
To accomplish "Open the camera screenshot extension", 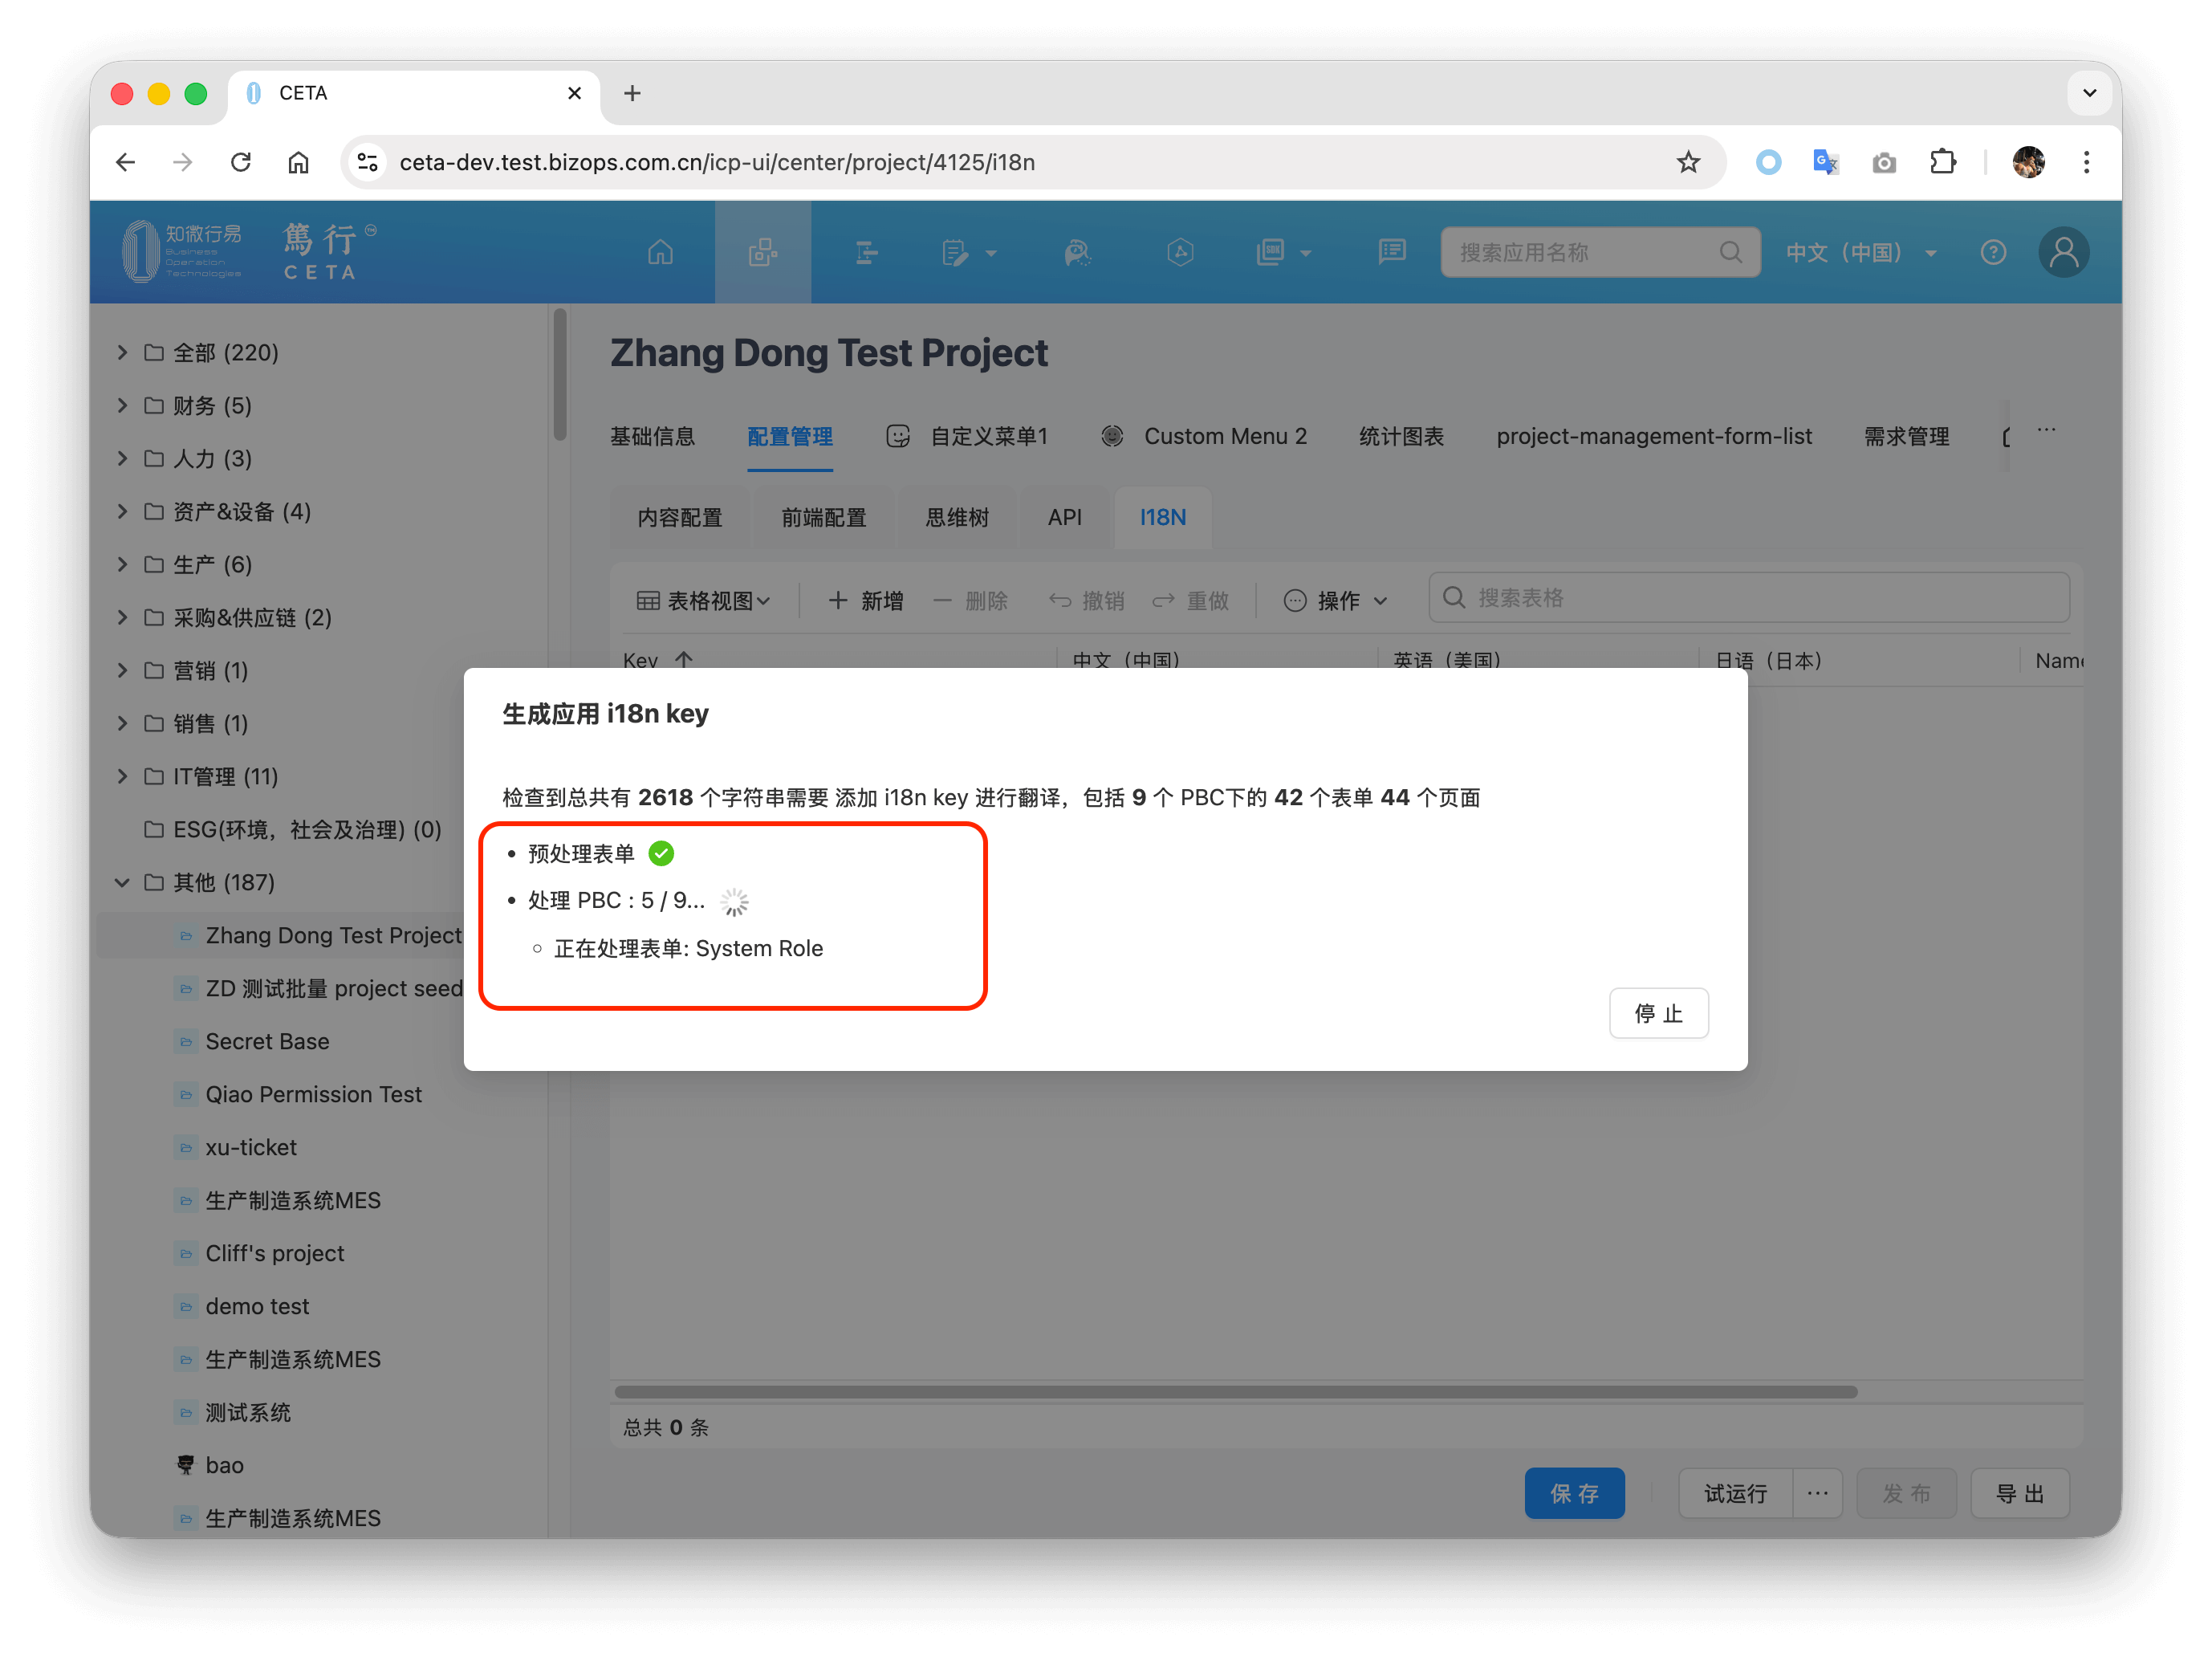I will coord(1884,162).
